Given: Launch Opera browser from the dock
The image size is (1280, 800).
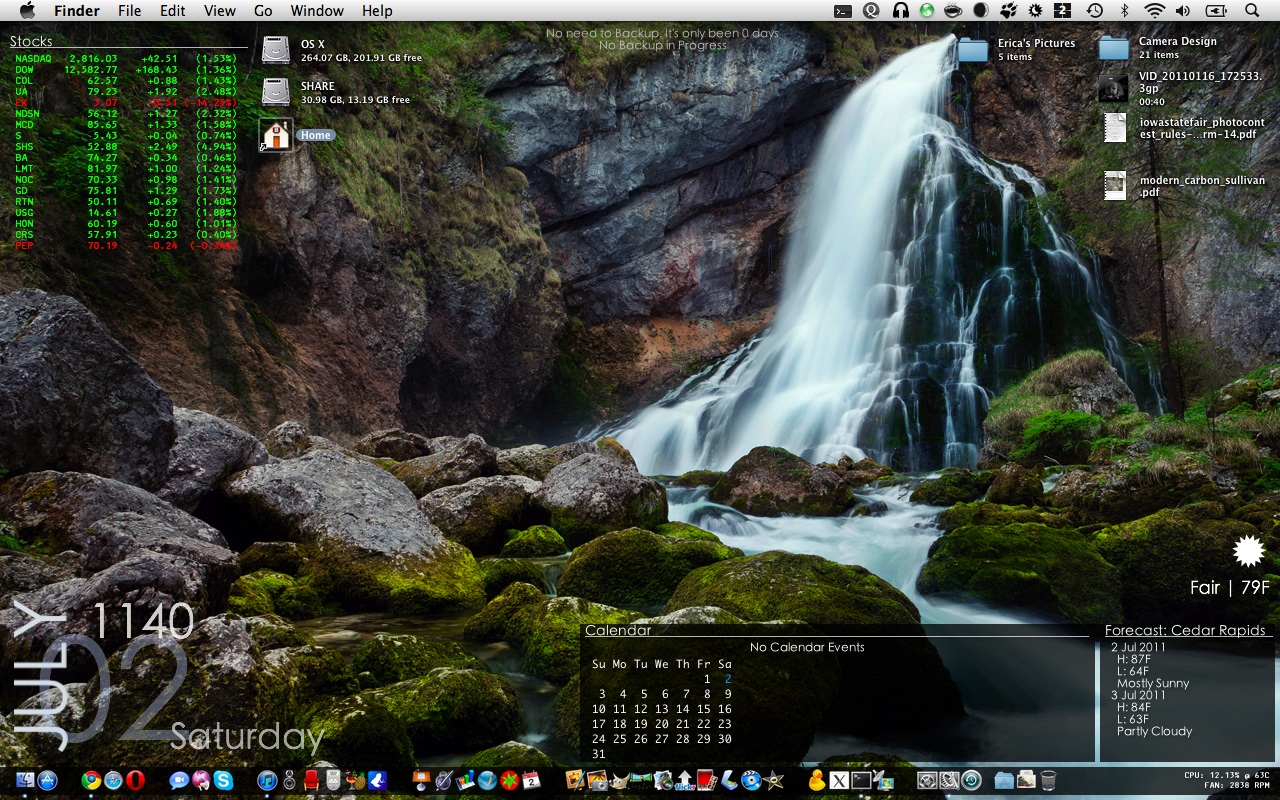Looking at the screenshot, I should tap(136, 781).
